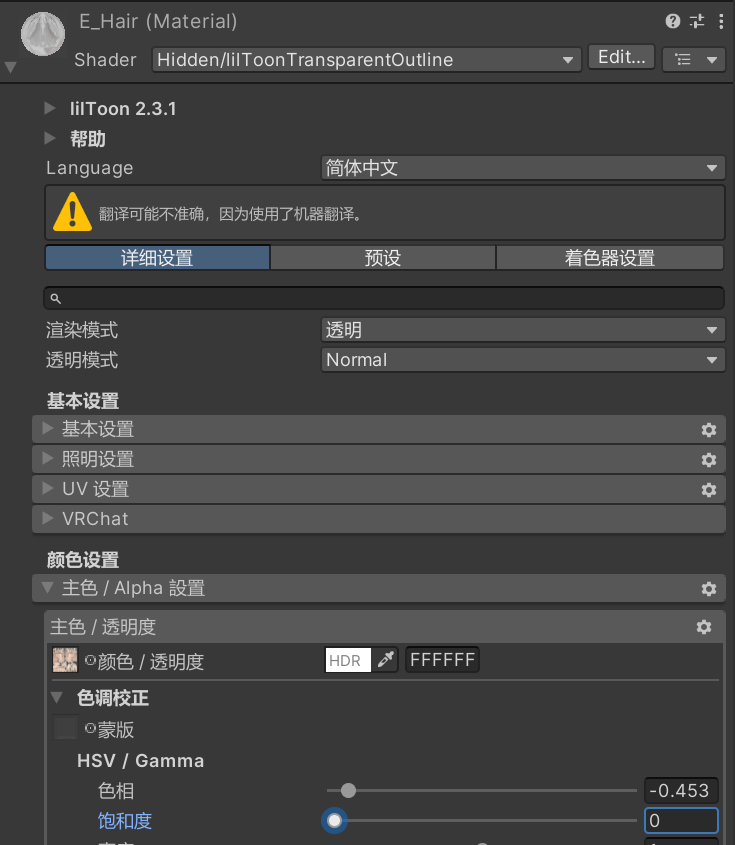The height and width of the screenshot is (845, 735).
Task: Open the material help question mark icon
Action: pos(672,21)
